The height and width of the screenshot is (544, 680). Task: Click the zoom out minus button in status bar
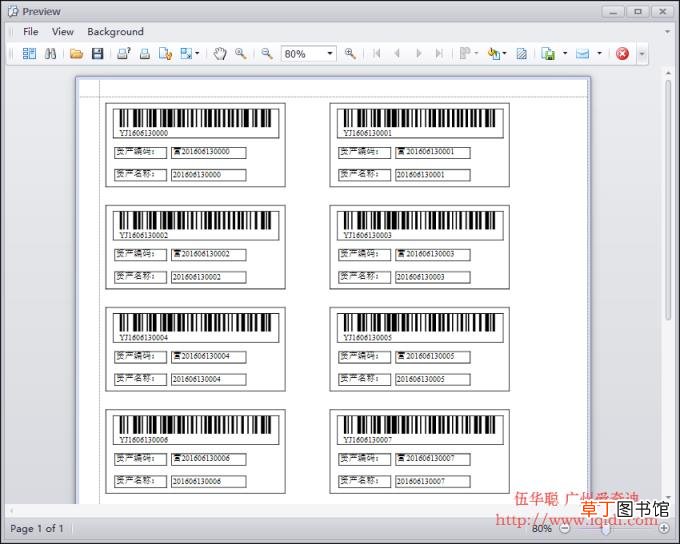[x=565, y=528]
